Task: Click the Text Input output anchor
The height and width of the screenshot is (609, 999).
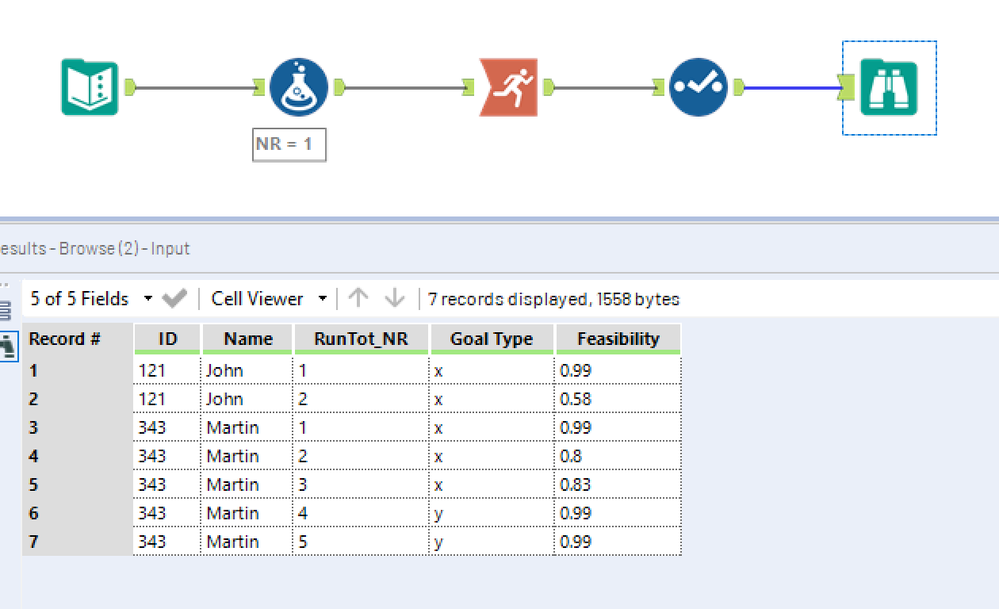Action: click(x=130, y=87)
